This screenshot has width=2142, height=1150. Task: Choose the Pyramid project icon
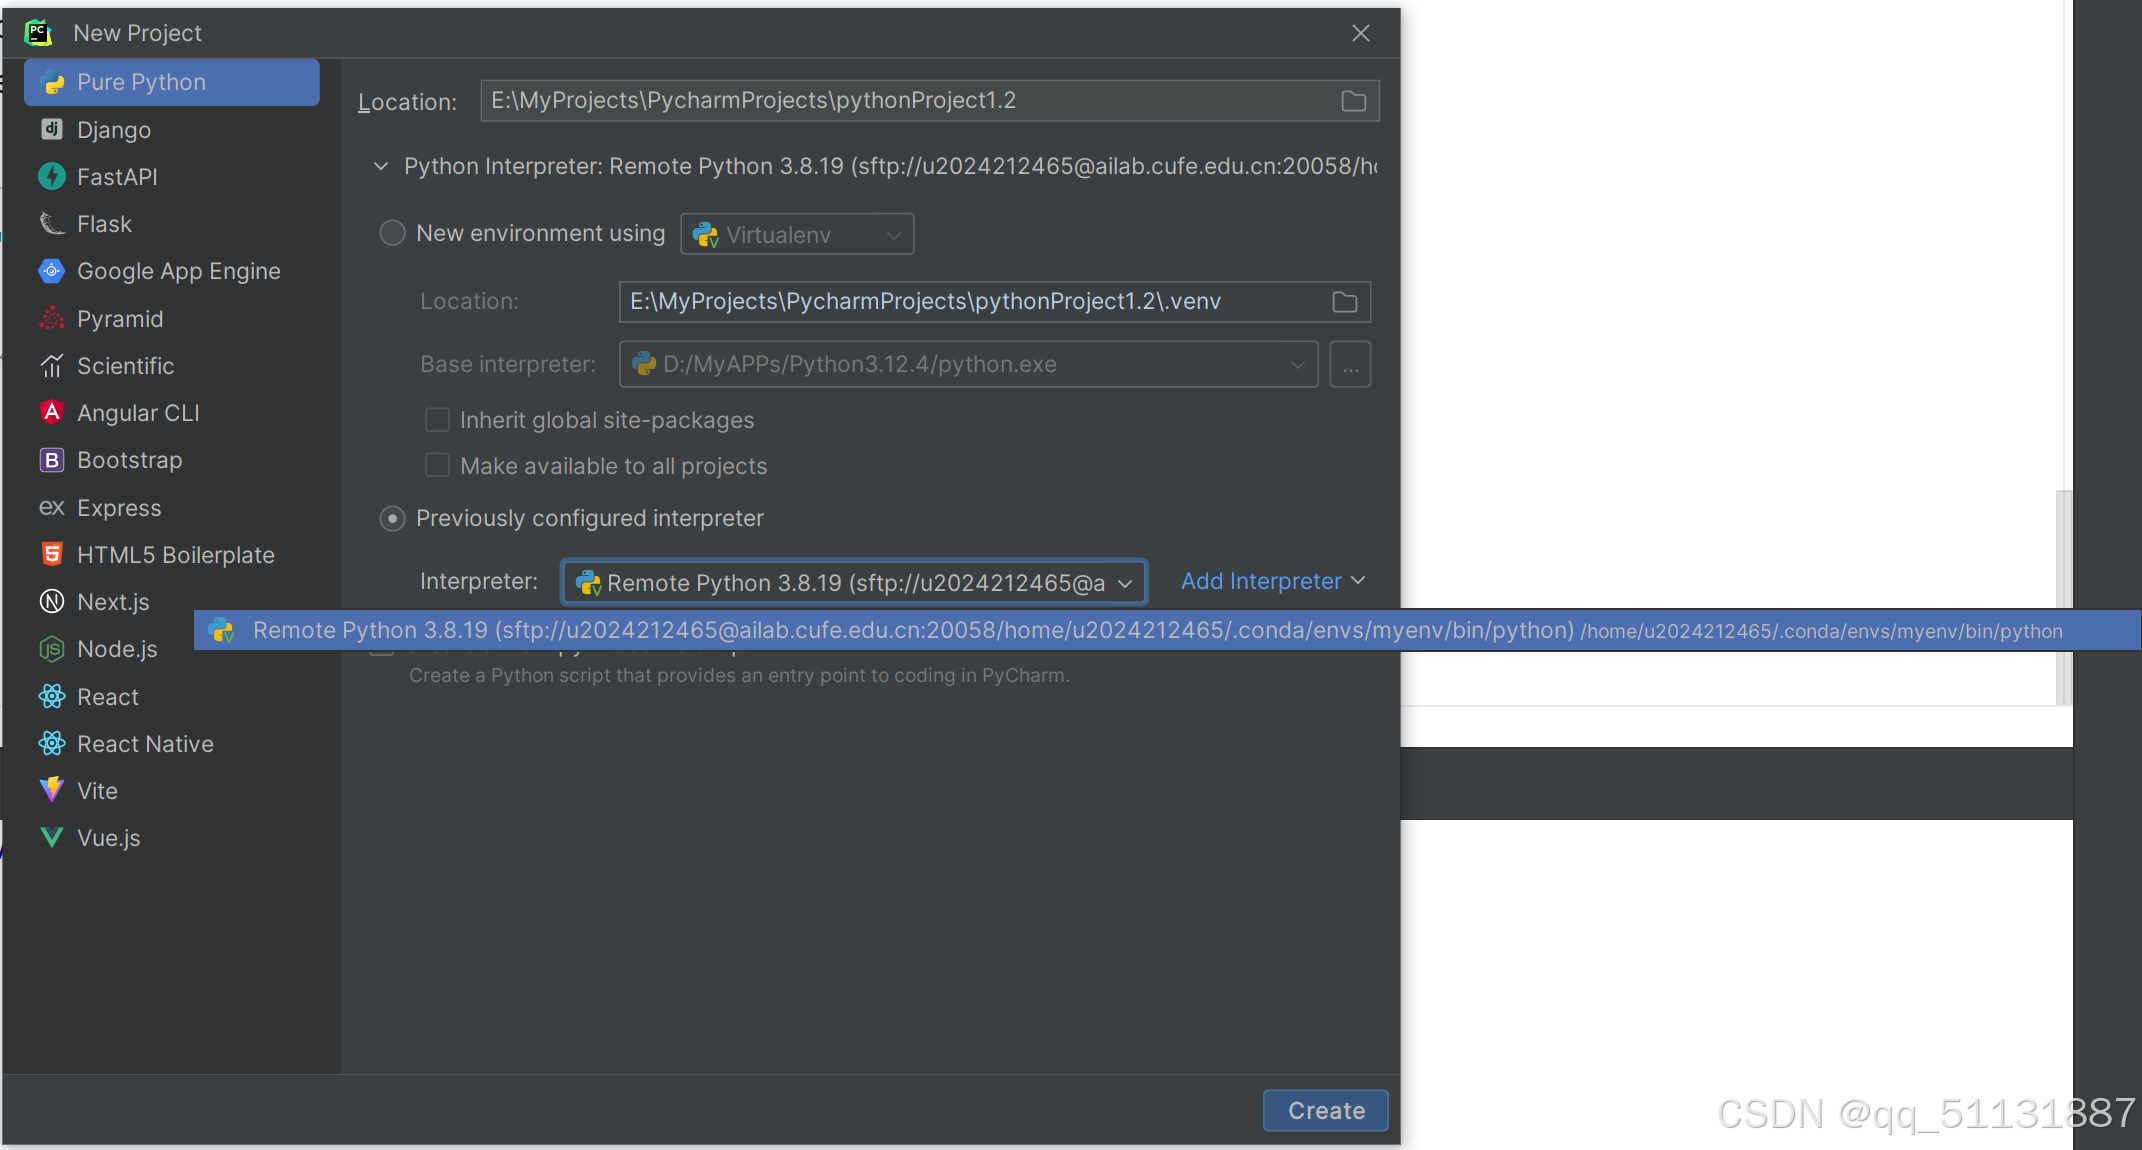pyautogui.click(x=52, y=319)
